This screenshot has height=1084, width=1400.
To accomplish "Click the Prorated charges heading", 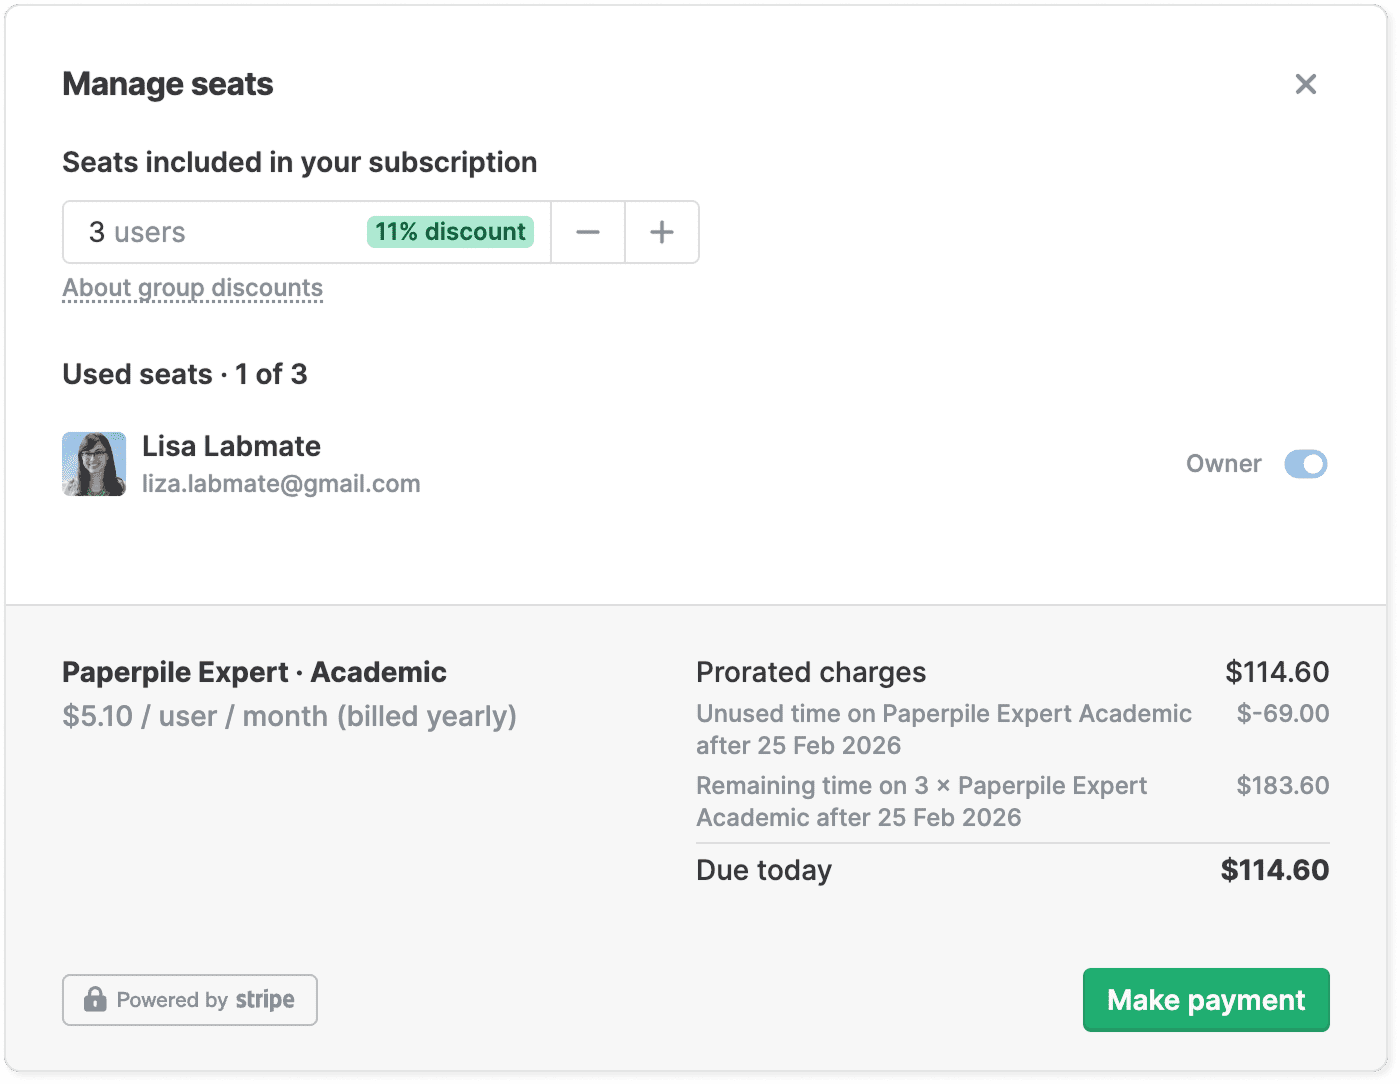I will tap(811, 672).
